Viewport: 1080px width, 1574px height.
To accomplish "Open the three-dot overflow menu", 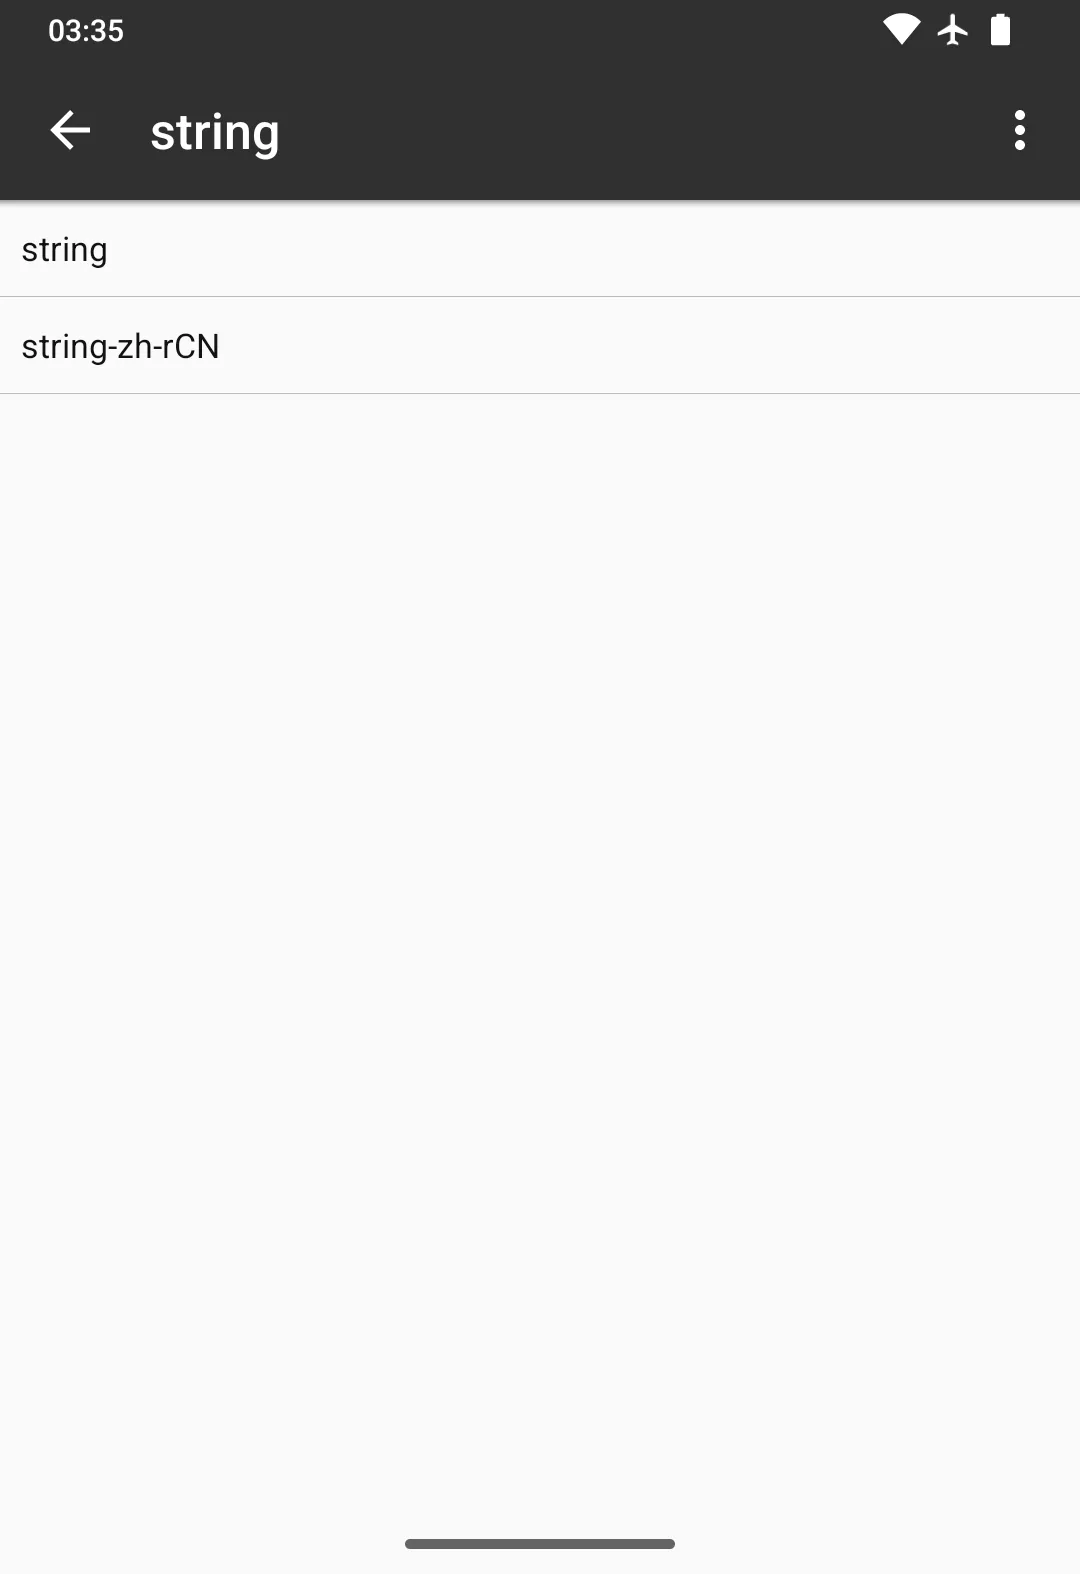I will [1019, 131].
